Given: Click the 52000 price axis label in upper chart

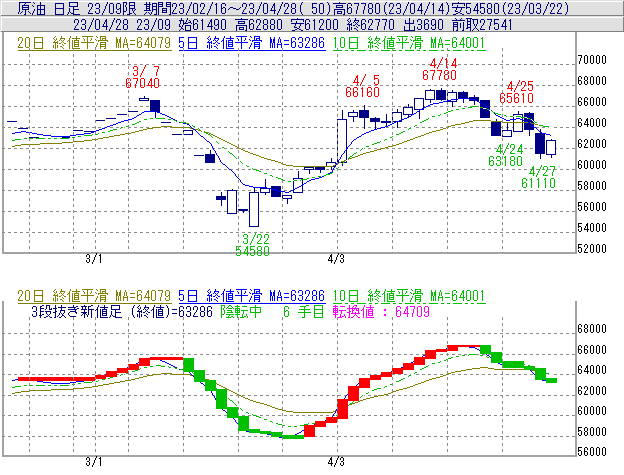Looking at the screenshot, I should [592, 249].
